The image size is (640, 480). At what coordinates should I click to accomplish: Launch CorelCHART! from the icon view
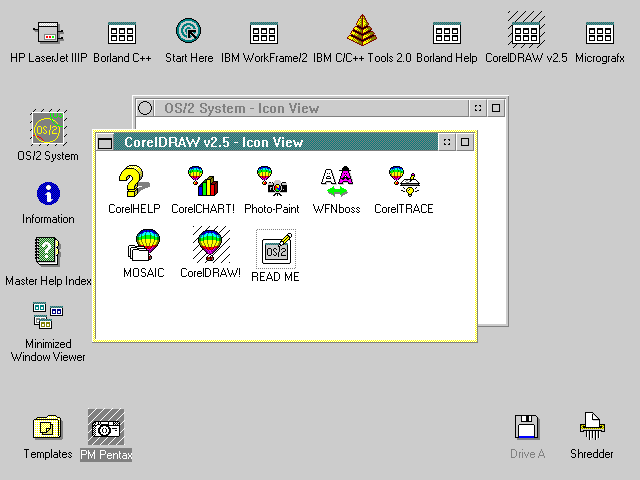203,181
